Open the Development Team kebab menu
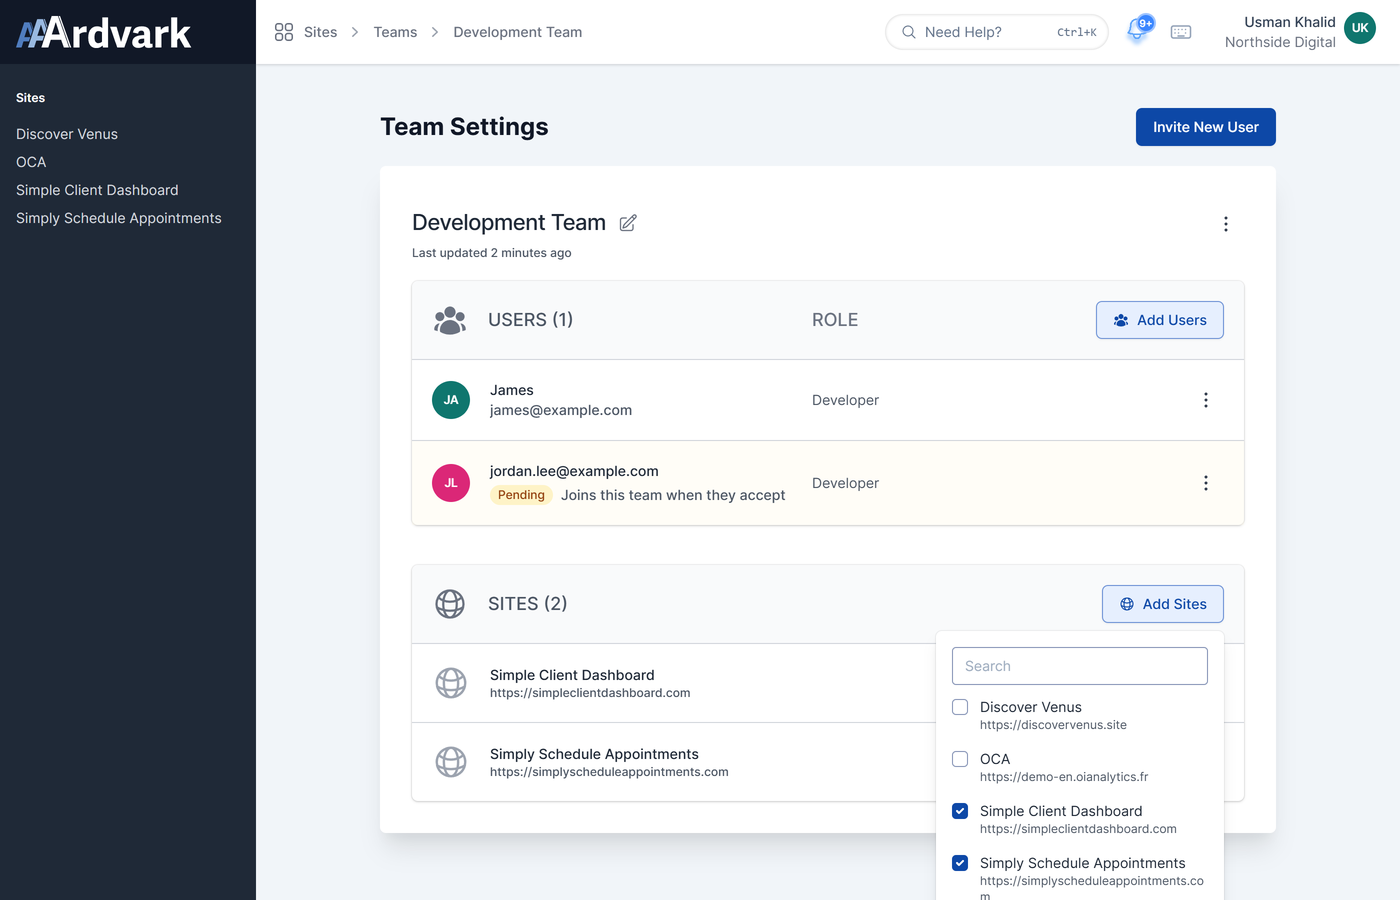This screenshot has height=900, width=1400. [1226, 224]
